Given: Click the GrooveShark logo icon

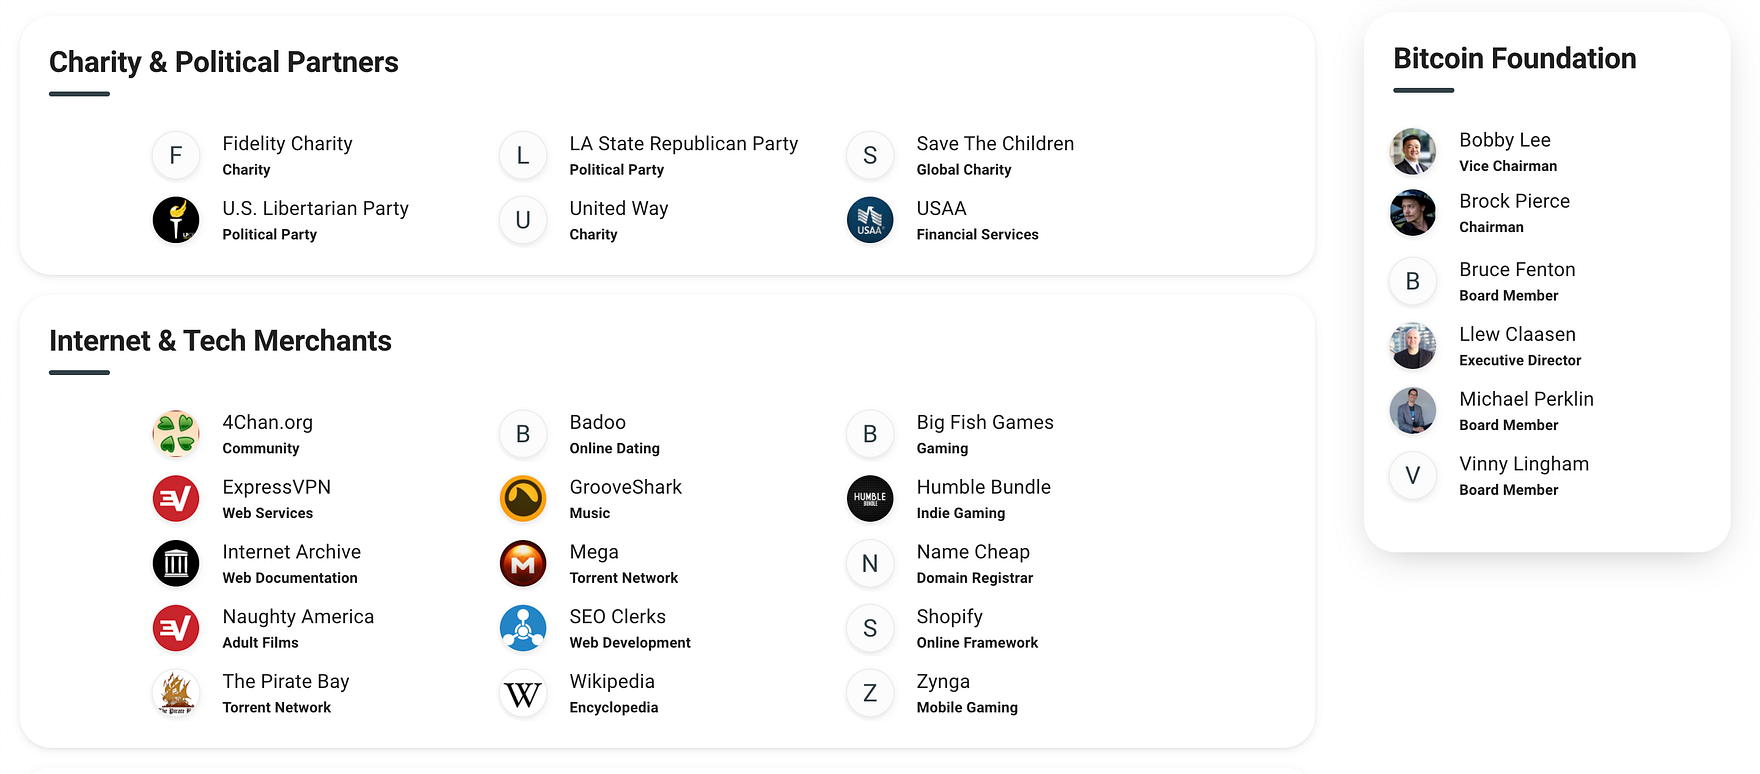Looking at the screenshot, I should 523,499.
